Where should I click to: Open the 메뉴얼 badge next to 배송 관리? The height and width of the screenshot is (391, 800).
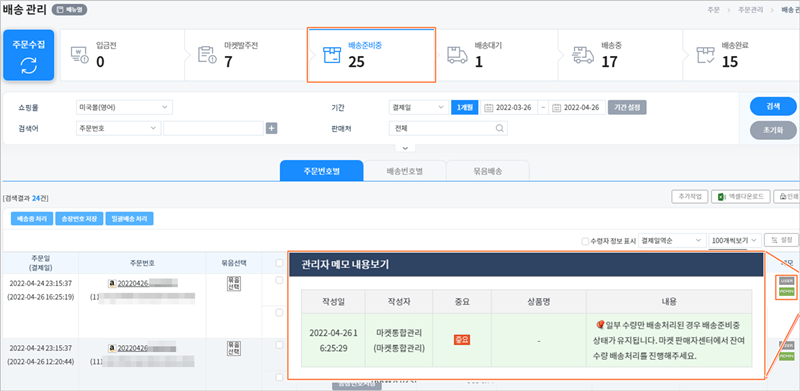point(69,10)
